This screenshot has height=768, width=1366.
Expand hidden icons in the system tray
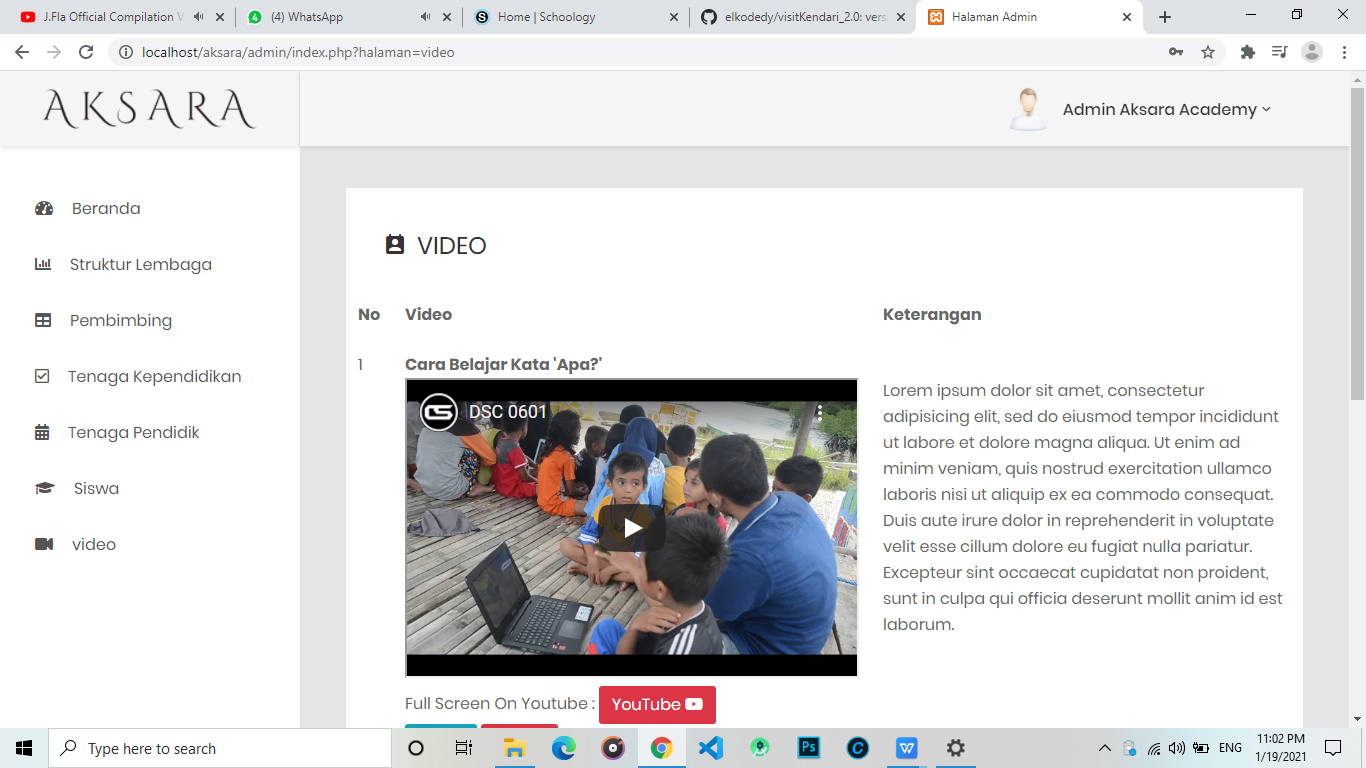tap(1104, 747)
